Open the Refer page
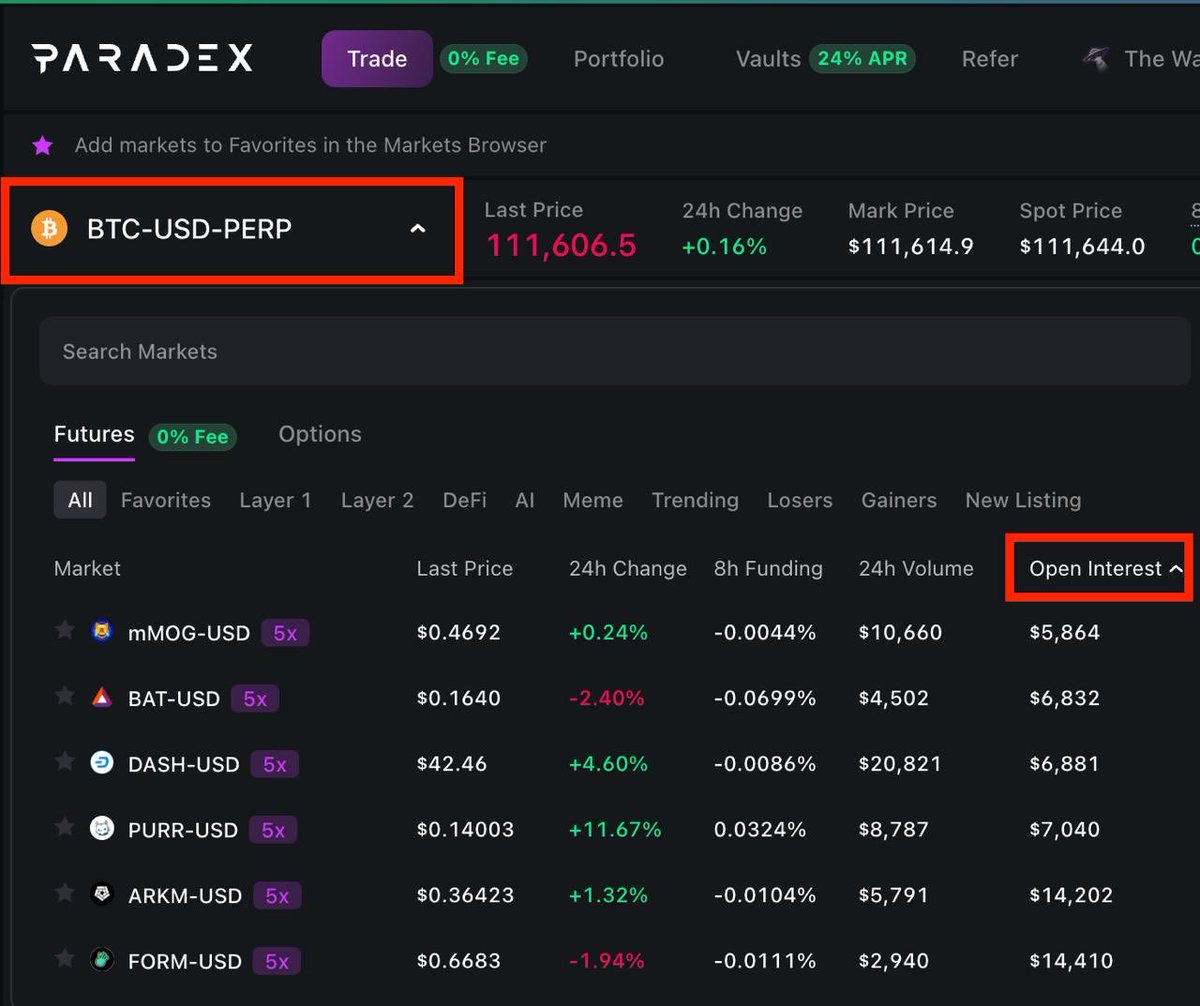Image resolution: width=1200 pixels, height=1006 pixels. (989, 59)
